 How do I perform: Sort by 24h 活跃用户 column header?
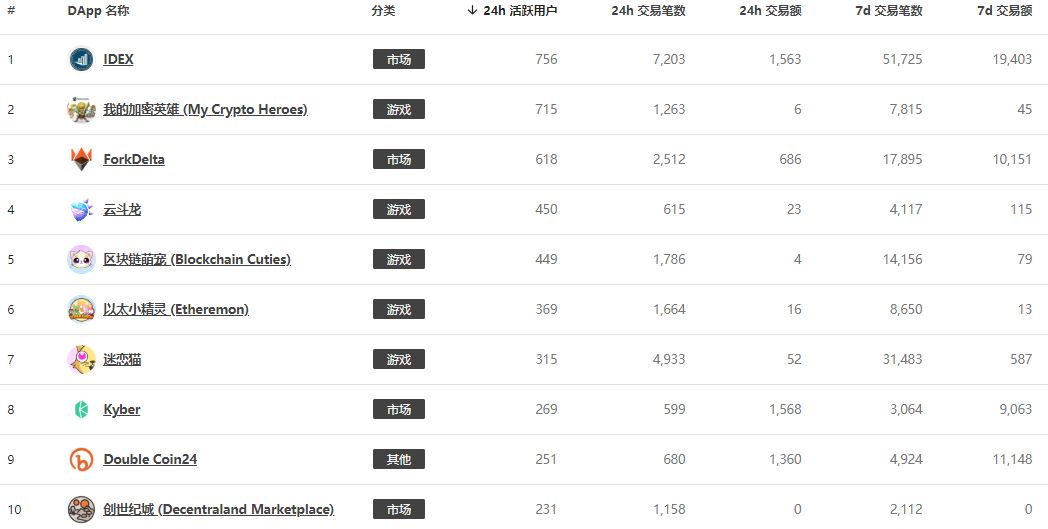click(512, 11)
